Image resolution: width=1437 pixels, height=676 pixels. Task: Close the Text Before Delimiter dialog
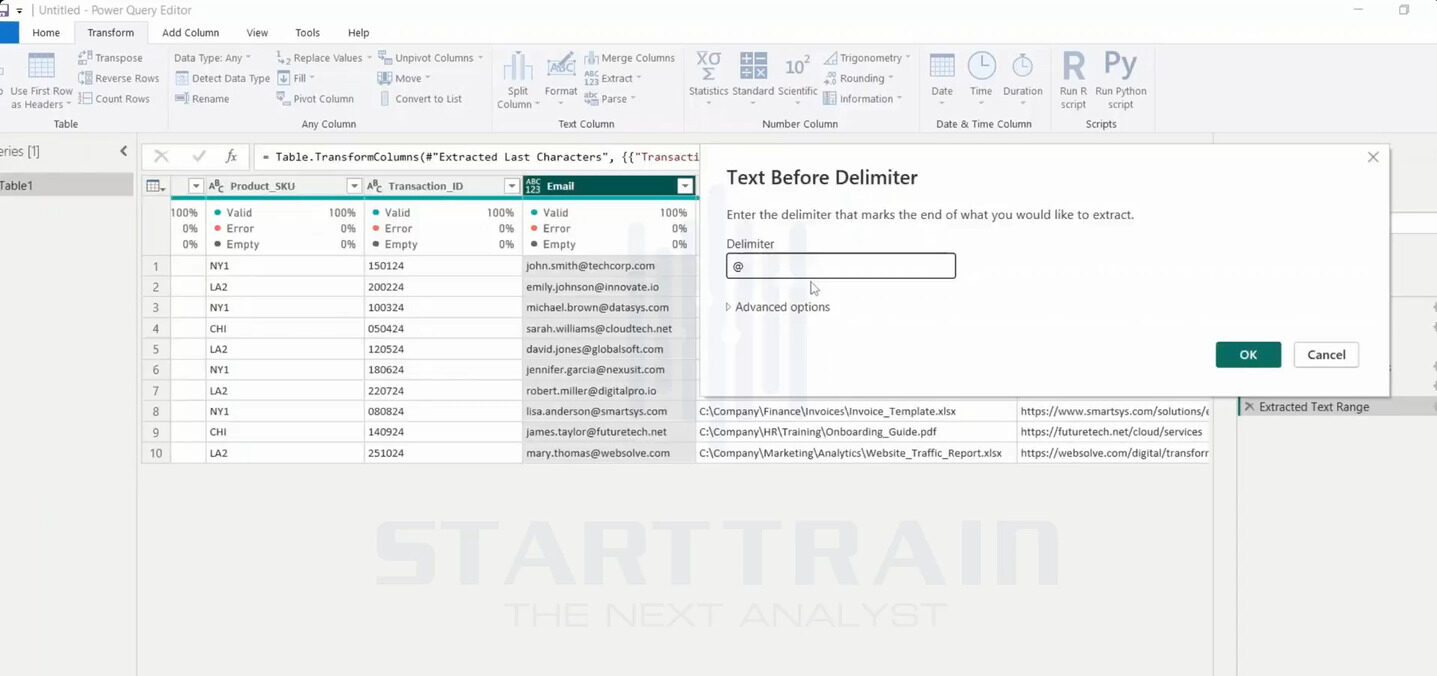(1373, 157)
